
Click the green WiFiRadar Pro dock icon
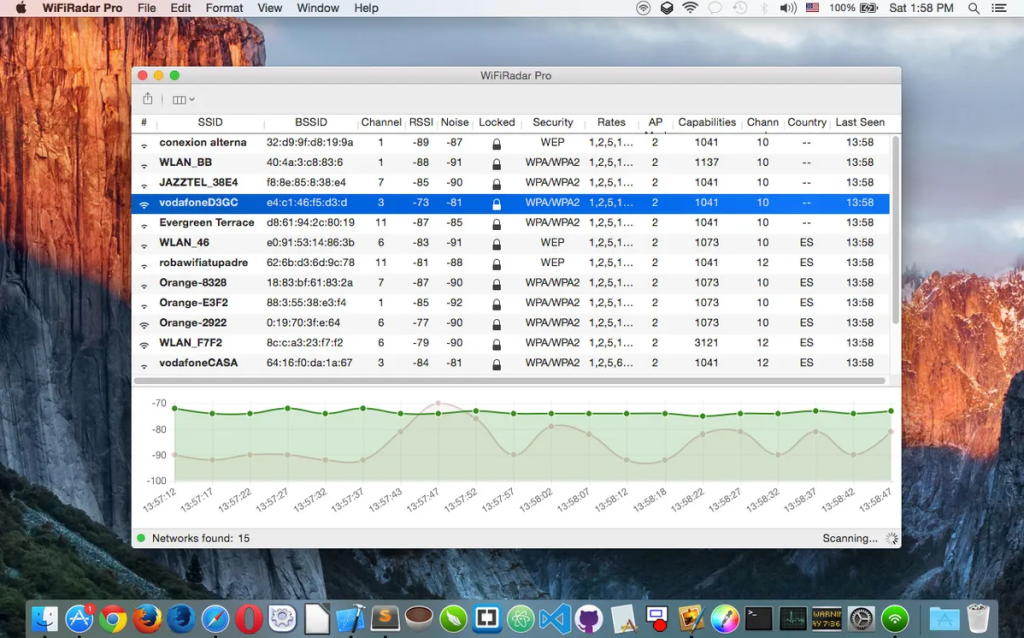click(x=894, y=619)
